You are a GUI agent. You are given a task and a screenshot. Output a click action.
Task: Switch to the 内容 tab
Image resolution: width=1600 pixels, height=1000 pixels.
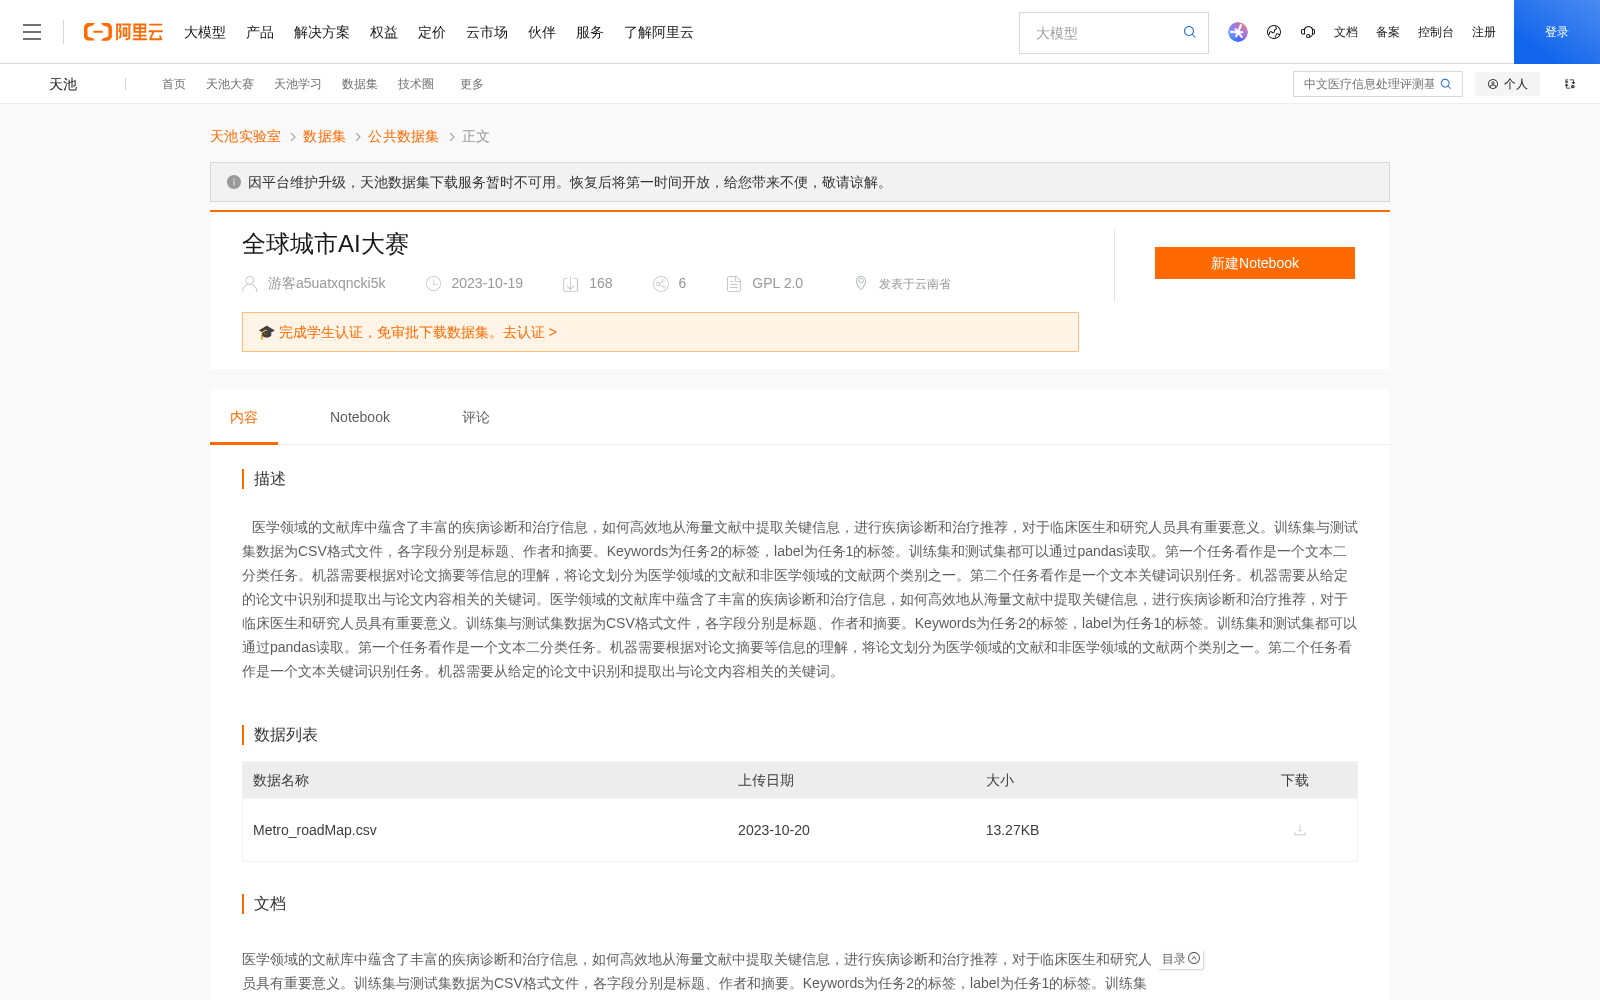(x=244, y=417)
